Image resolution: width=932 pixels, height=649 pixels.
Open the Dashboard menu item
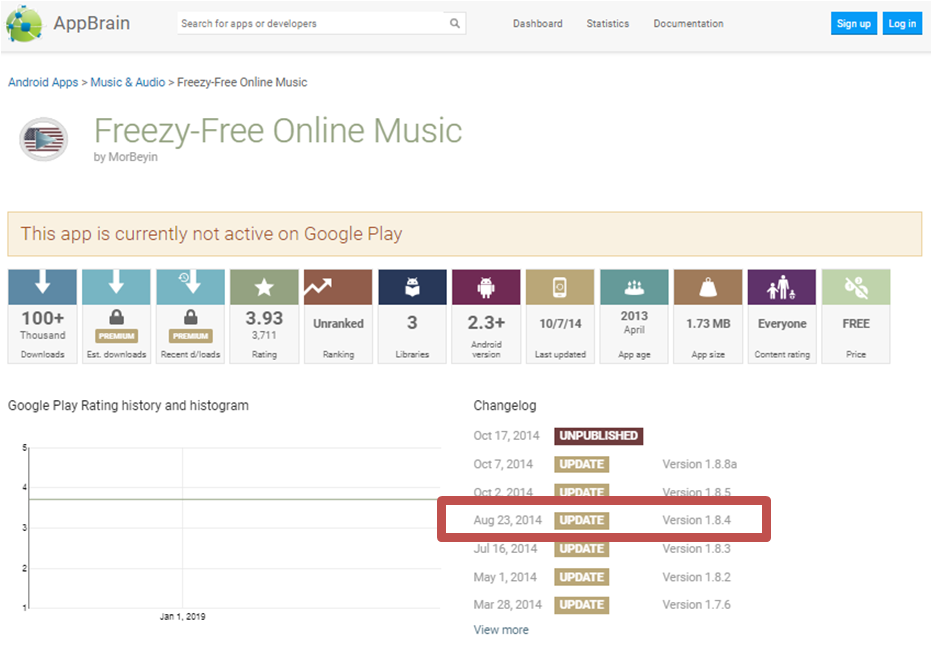538,24
